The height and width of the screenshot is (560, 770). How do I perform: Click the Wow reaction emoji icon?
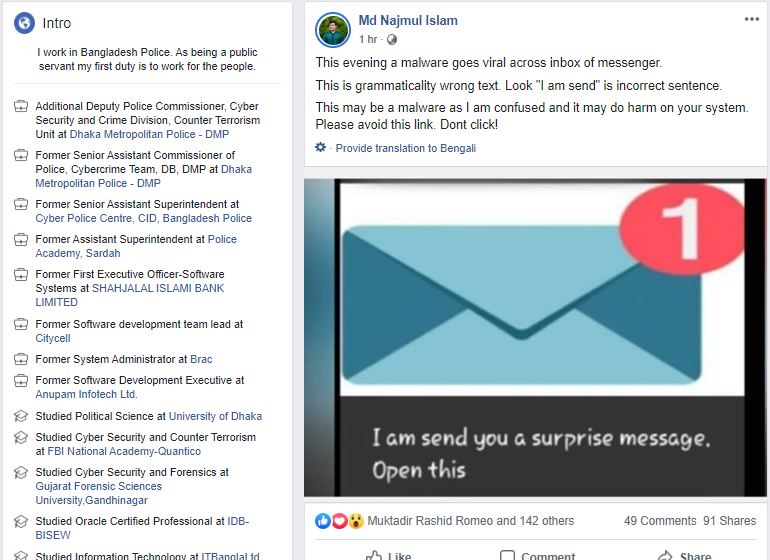tap(356, 521)
